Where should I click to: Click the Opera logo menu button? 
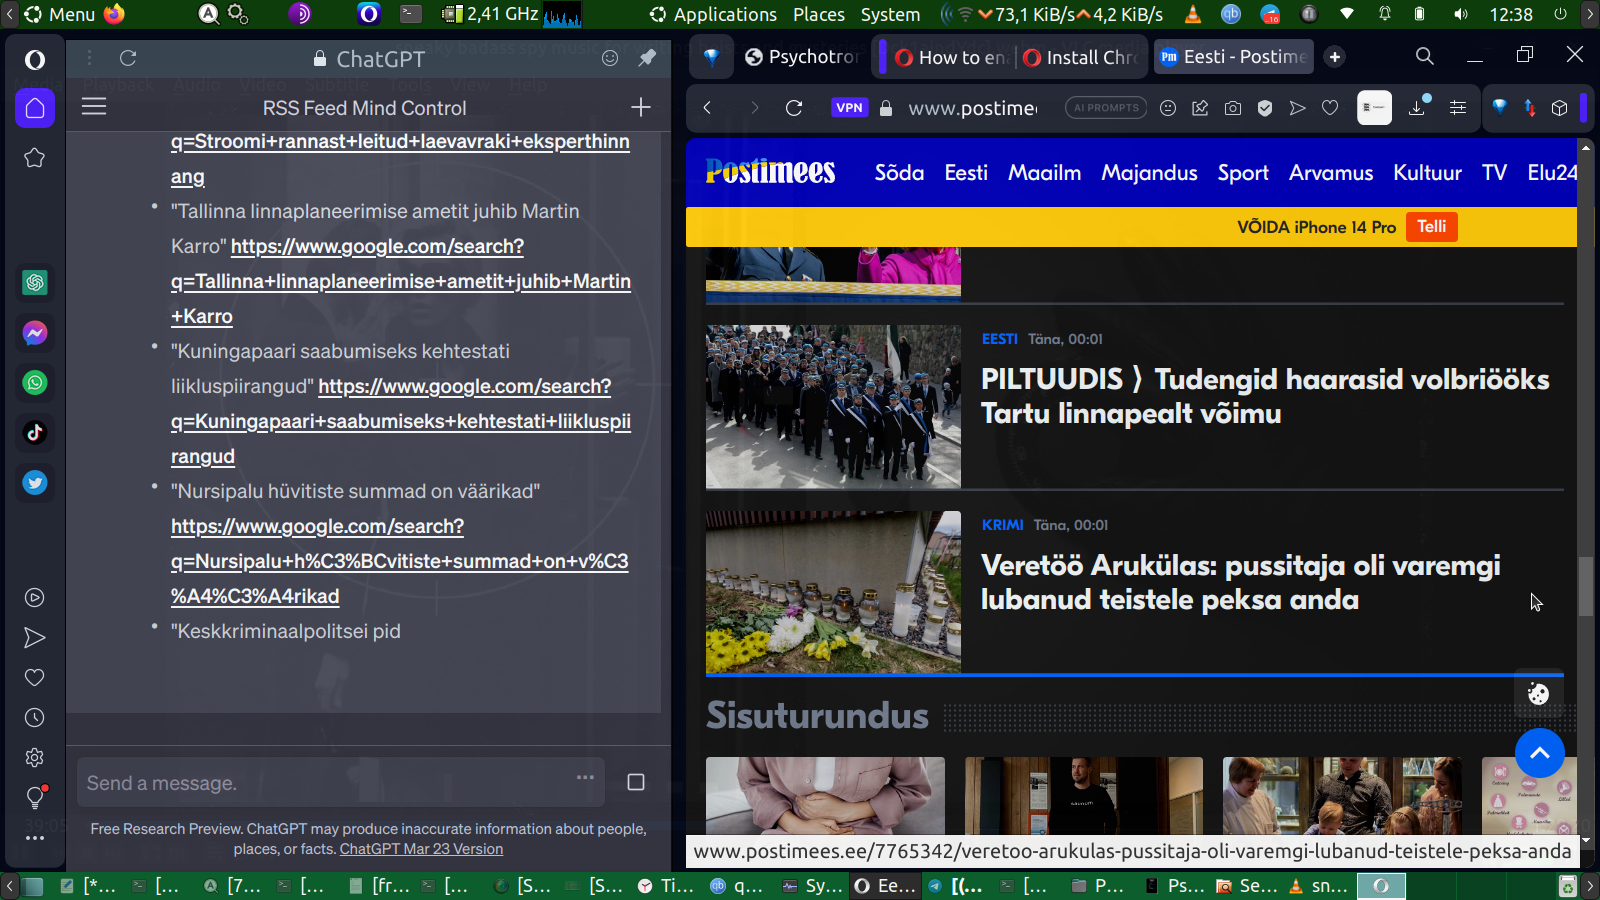[x=35, y=60]
